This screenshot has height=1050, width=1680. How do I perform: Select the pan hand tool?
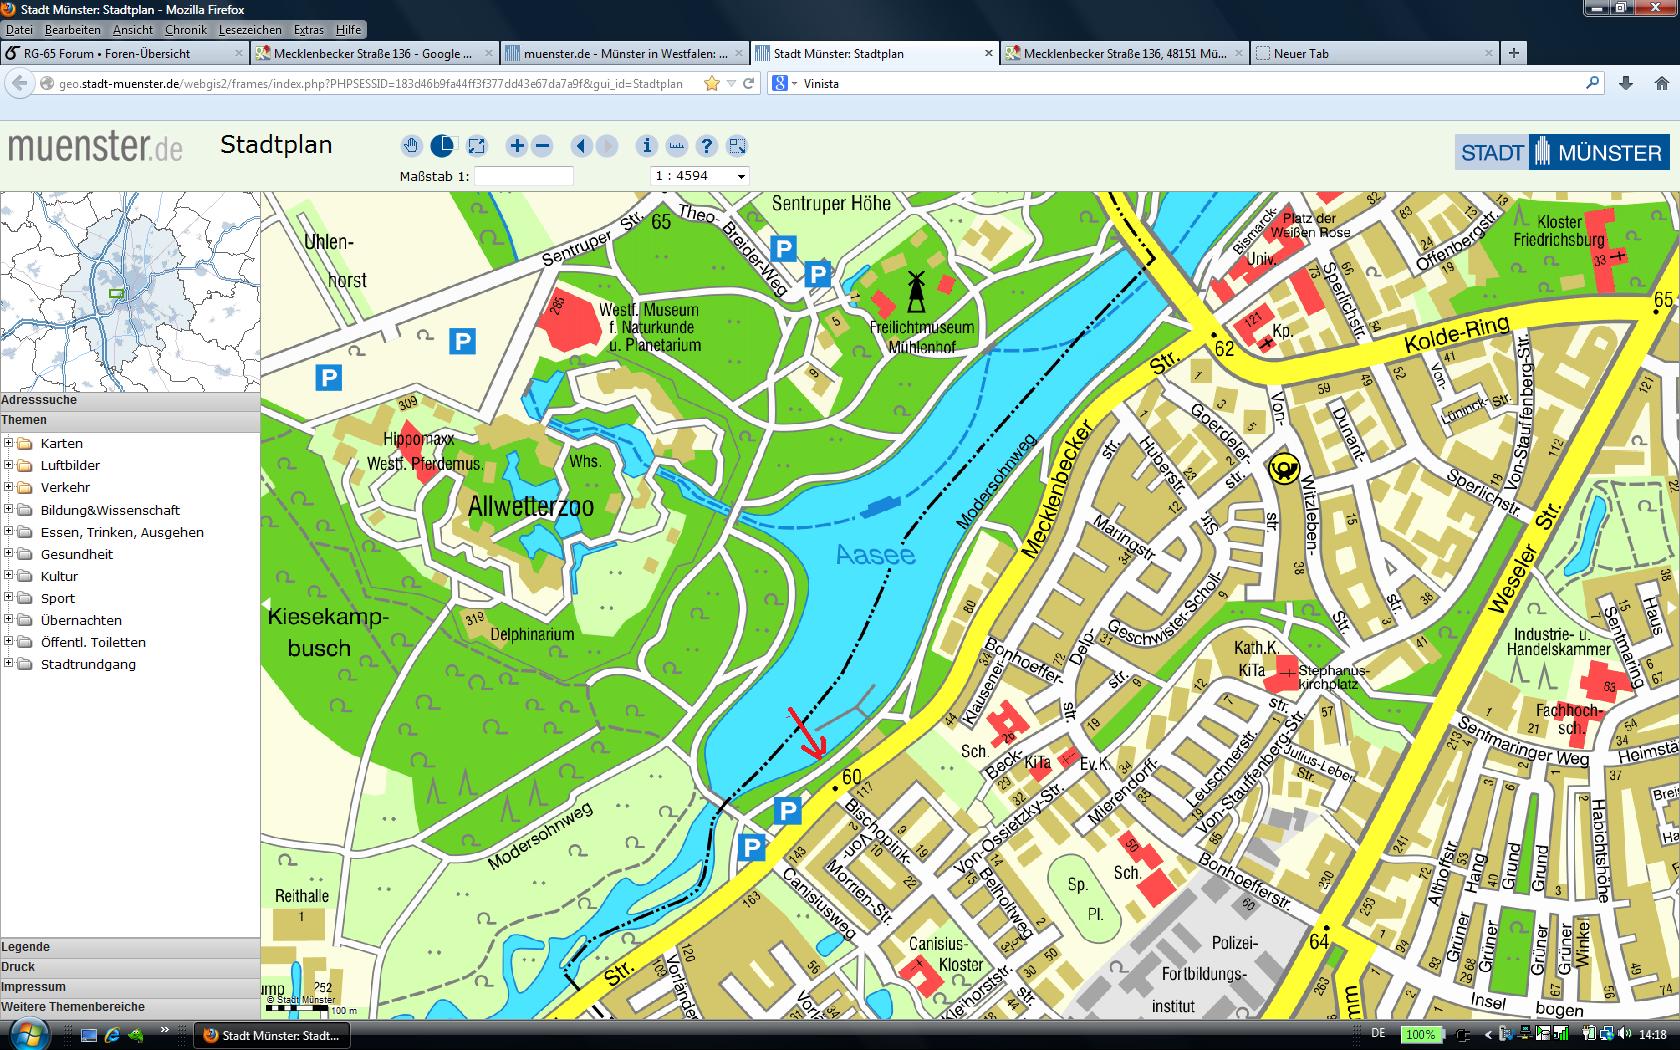(x=411, y=146)
